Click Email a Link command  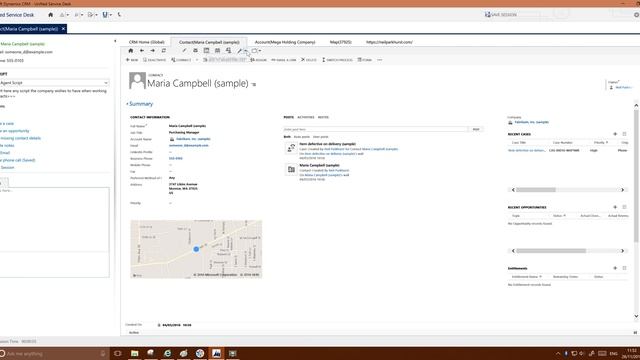[284, 60]
